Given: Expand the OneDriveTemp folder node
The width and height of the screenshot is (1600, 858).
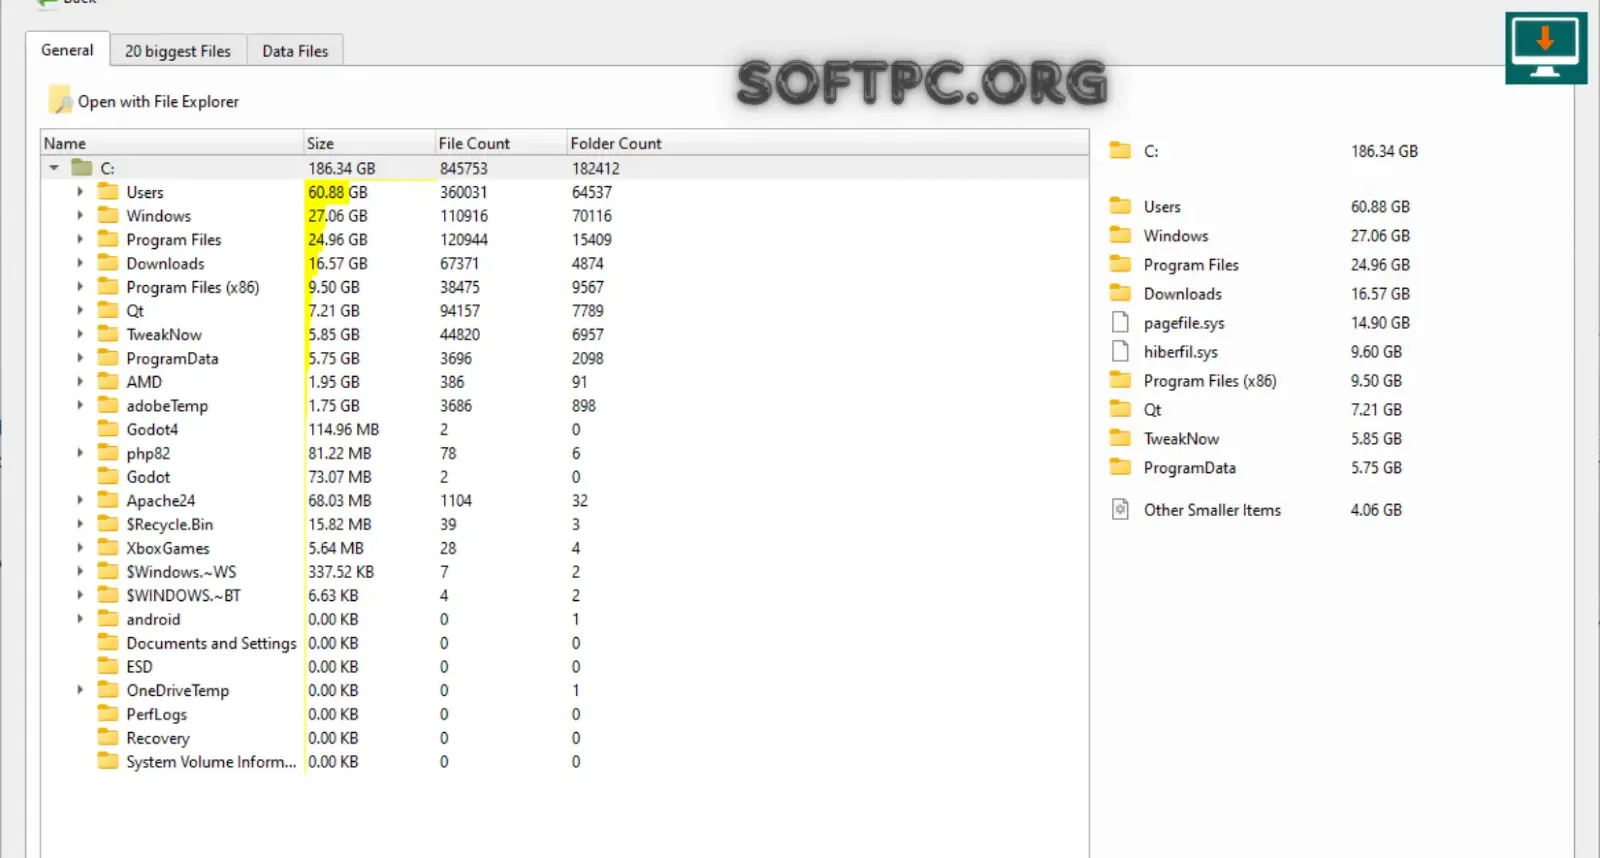Looking at the screenshot, I should [x=80, y=690].
